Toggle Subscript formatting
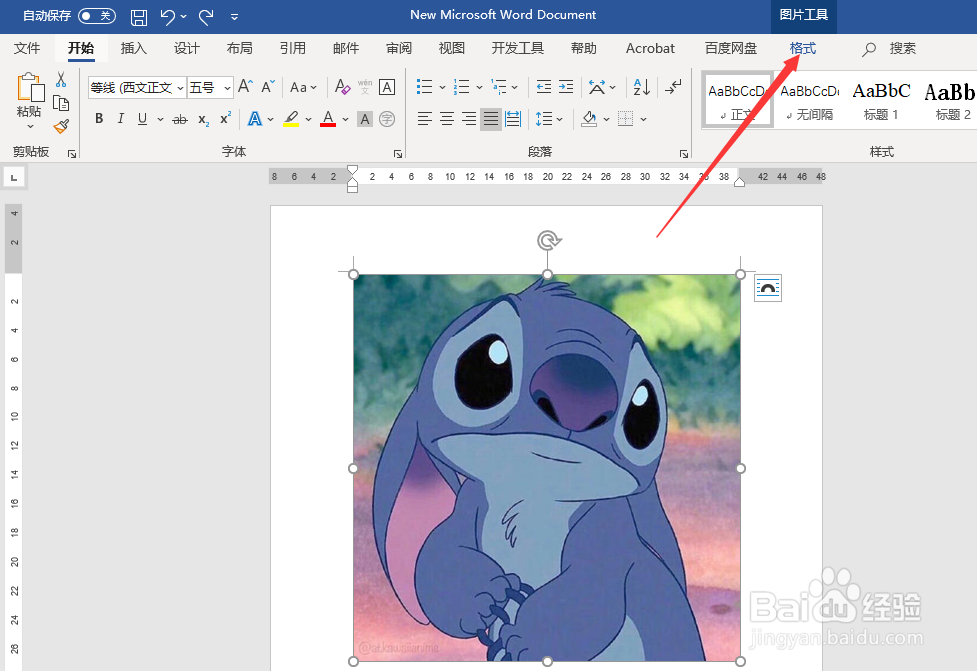Viewport: 977px width, 671px height. tap(203, 119)
